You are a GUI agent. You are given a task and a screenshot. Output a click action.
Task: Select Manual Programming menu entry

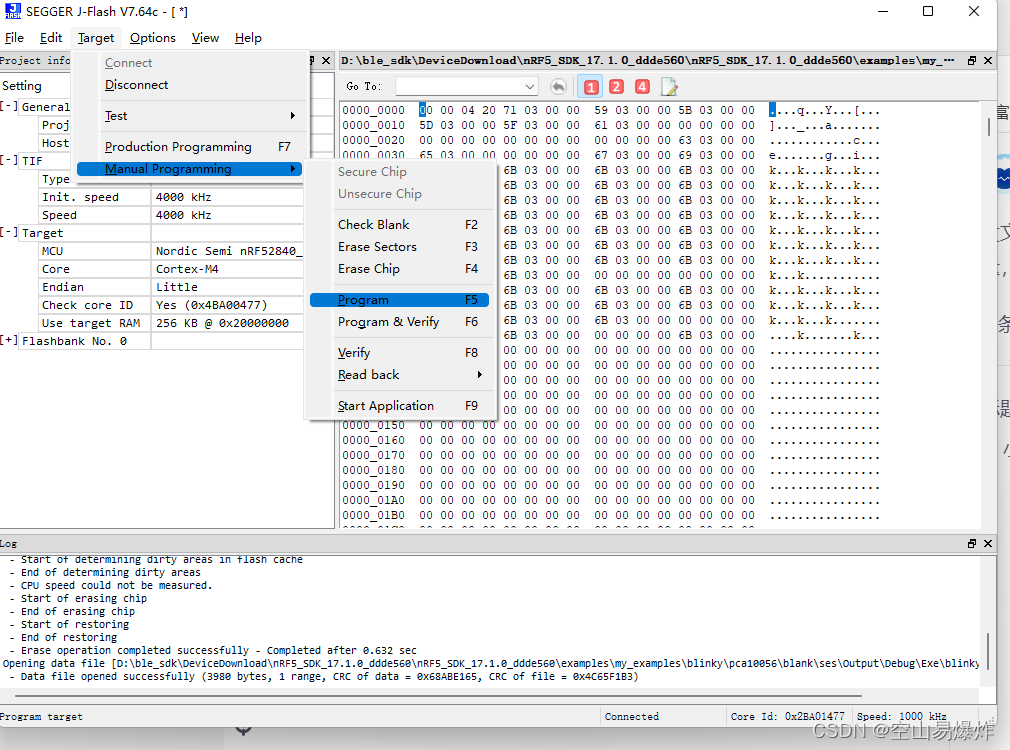tap(190, 169)
